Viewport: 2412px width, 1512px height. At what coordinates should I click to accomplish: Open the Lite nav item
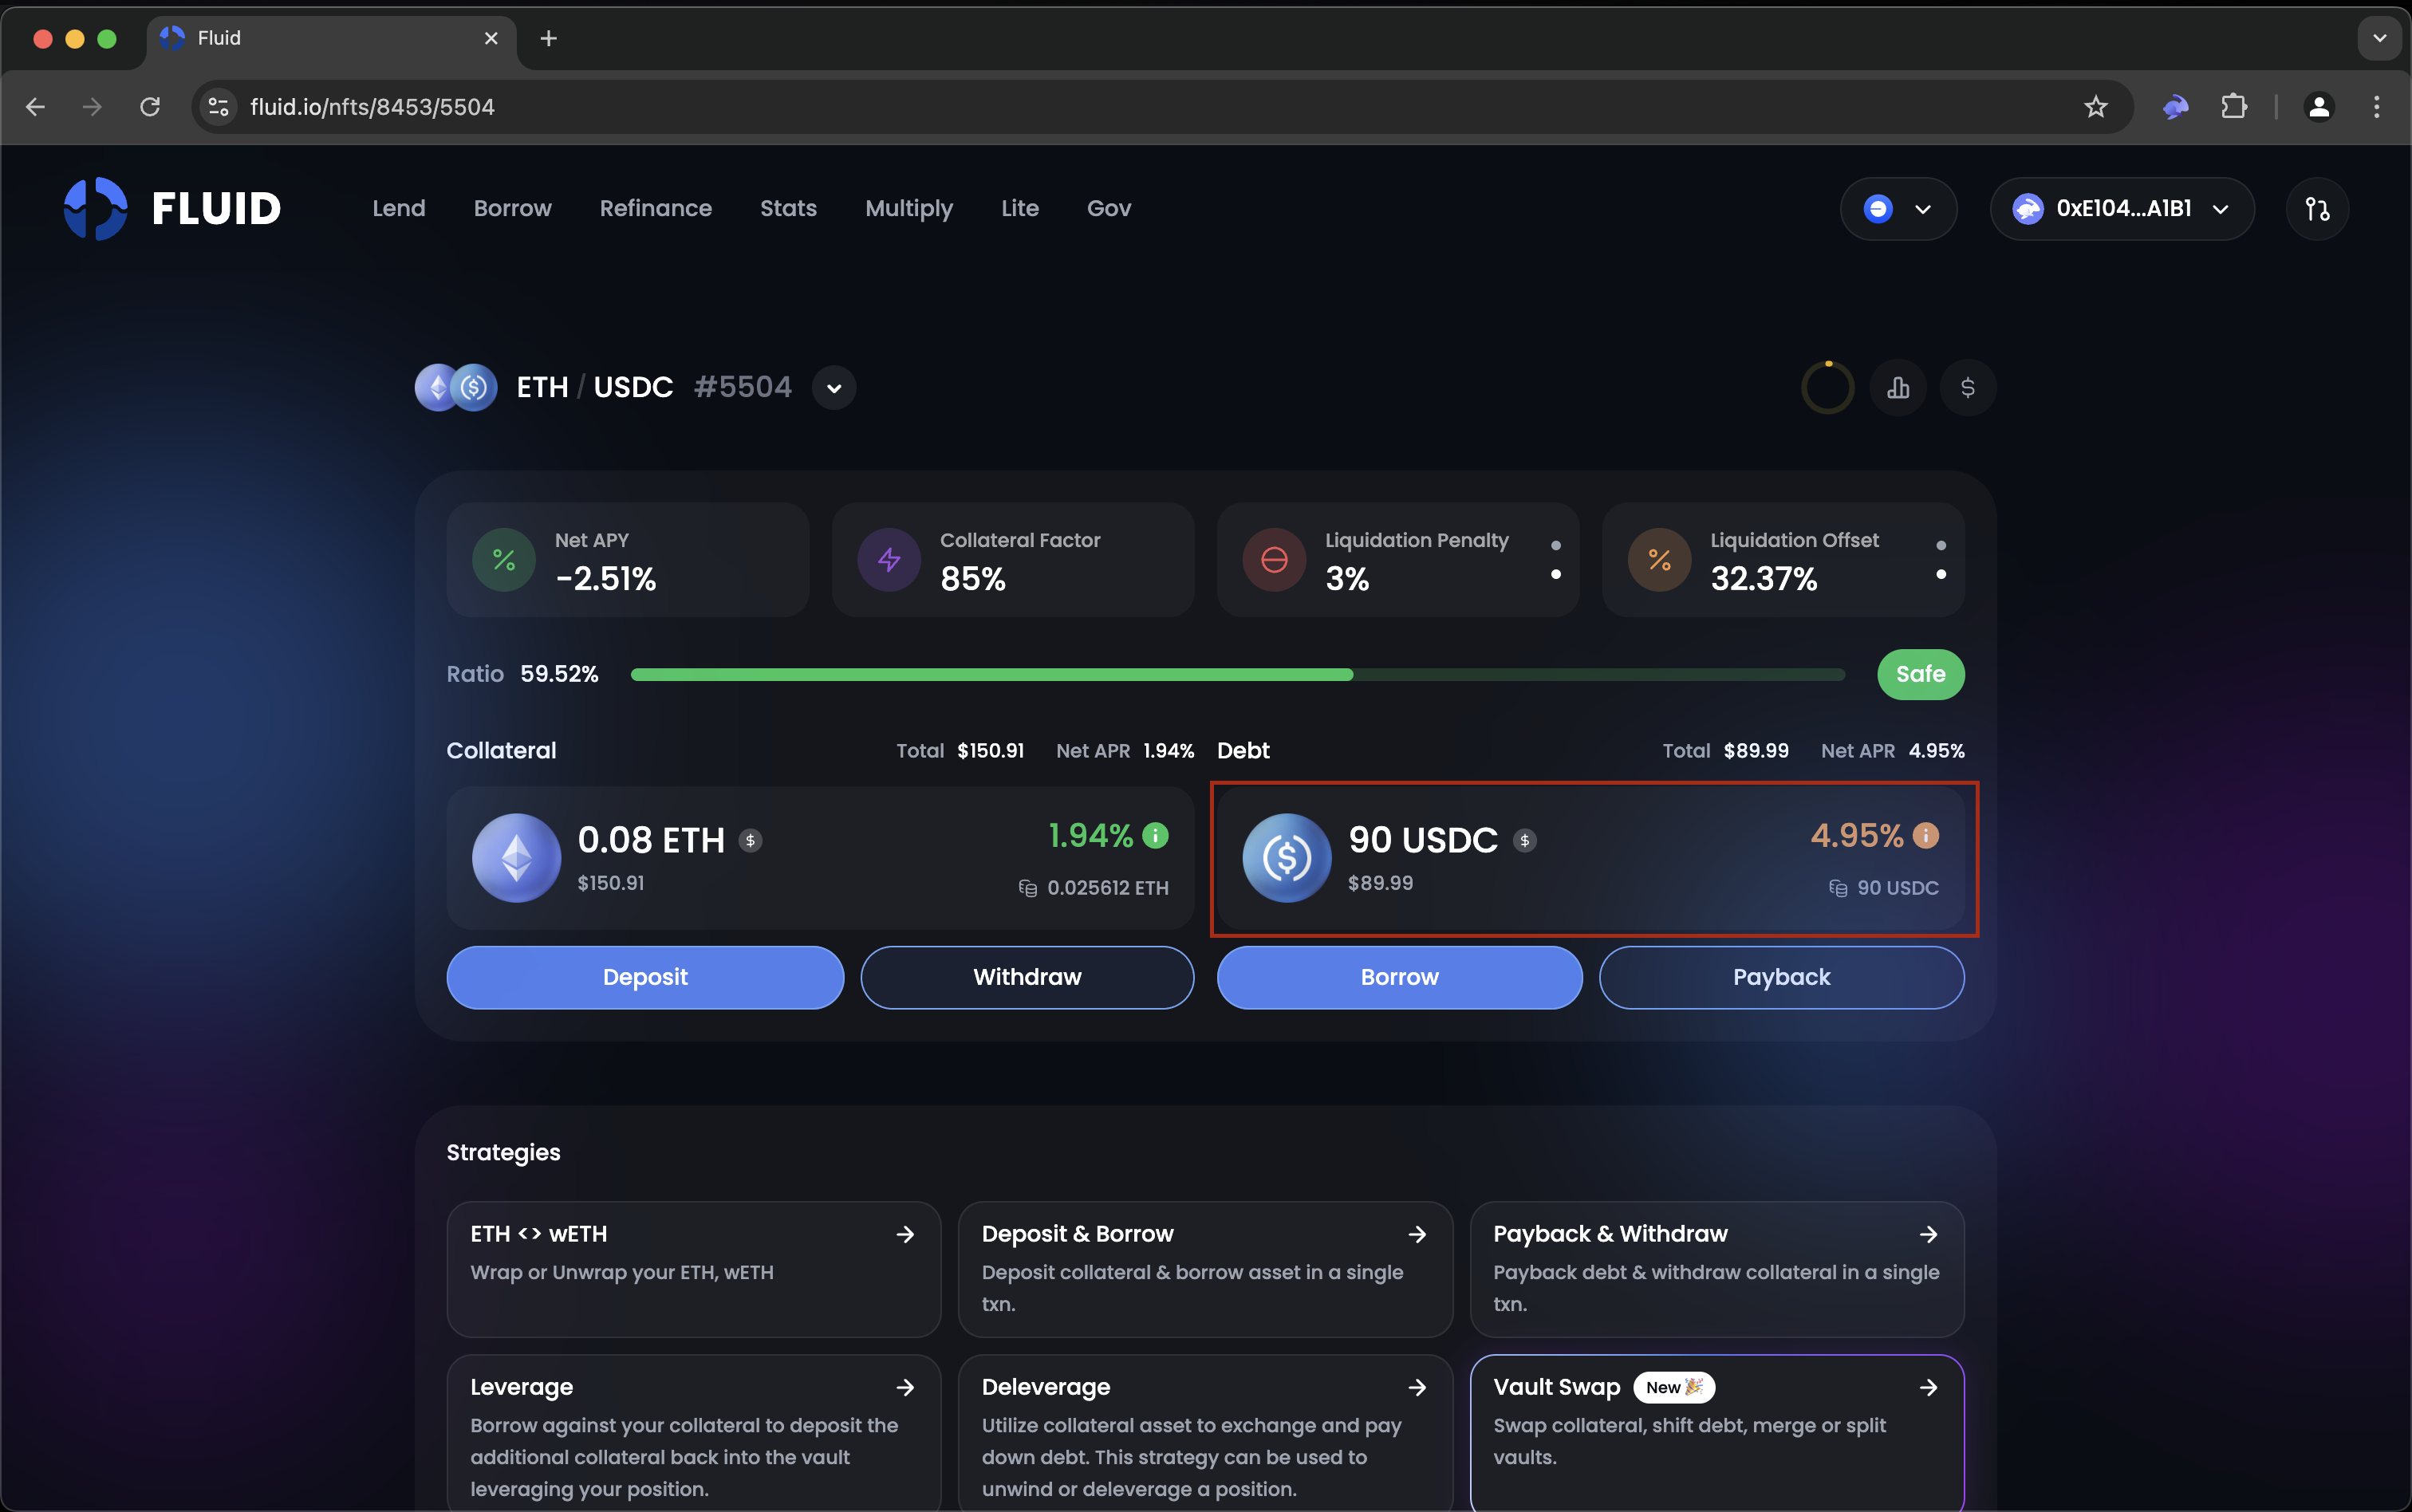1020,208
